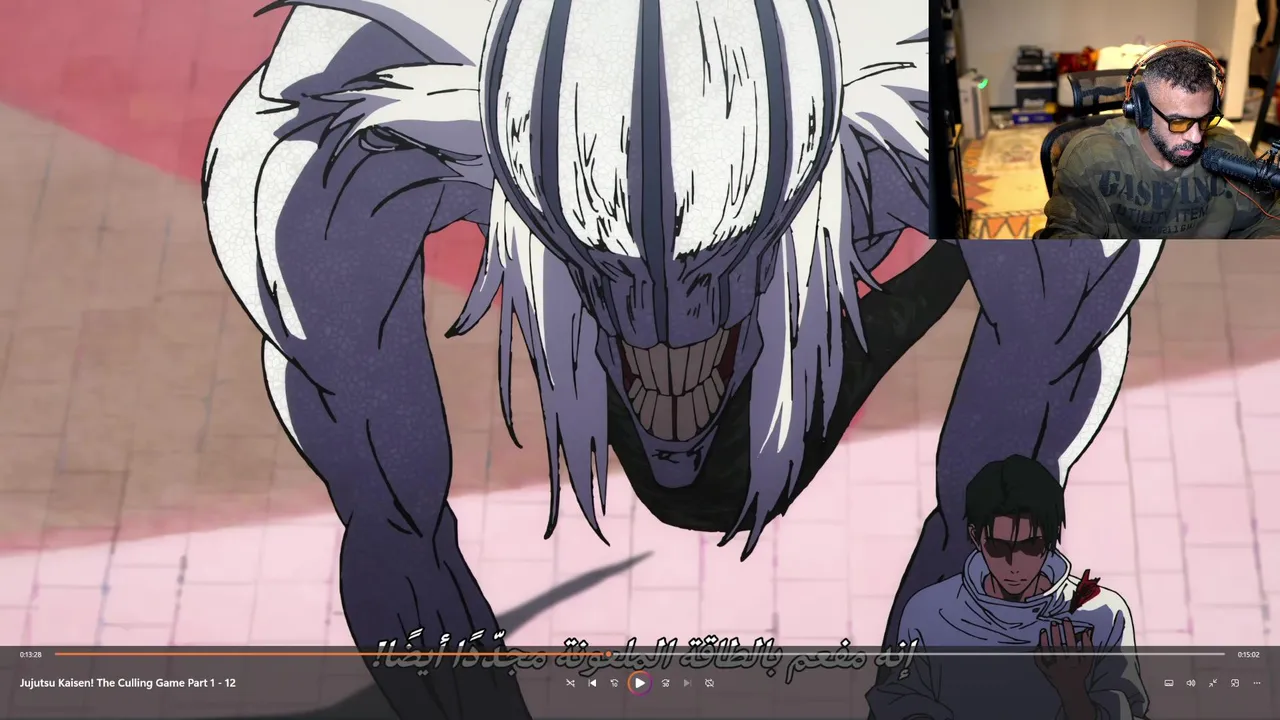
Task: Skip back 10 seconds
Action: (615, 683)
